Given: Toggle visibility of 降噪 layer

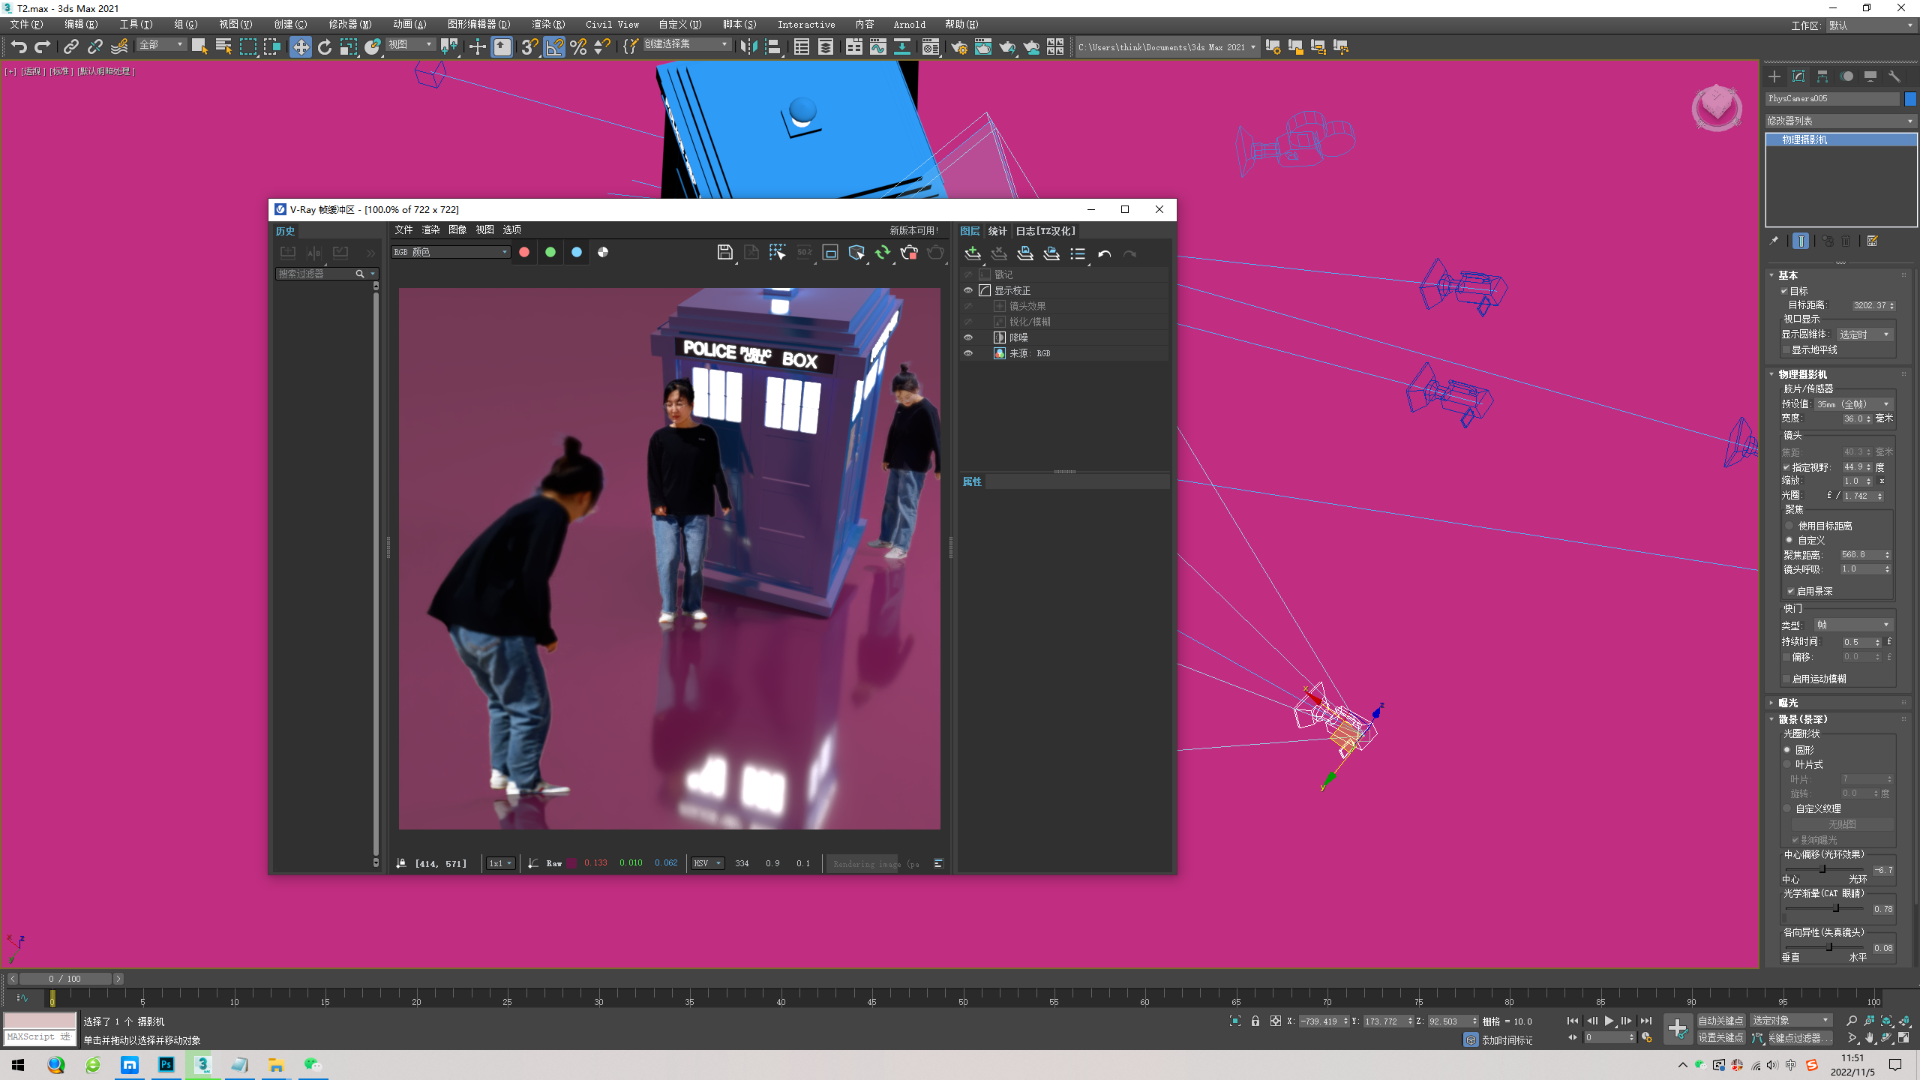Looking at the screenshot, I should (x=968, y=338).
